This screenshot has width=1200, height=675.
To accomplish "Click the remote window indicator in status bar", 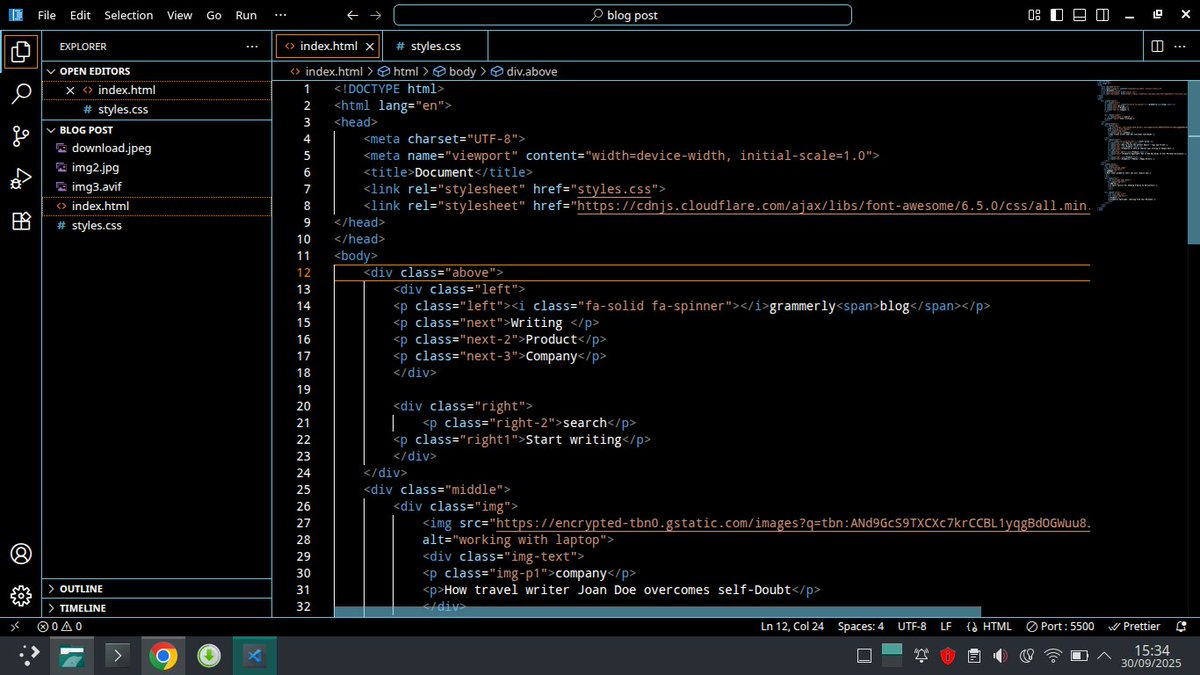I will 14,627.
